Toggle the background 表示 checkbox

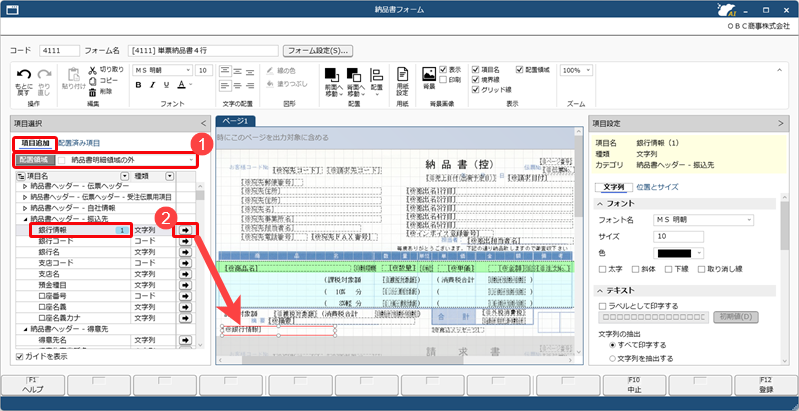tap(443, 70)
